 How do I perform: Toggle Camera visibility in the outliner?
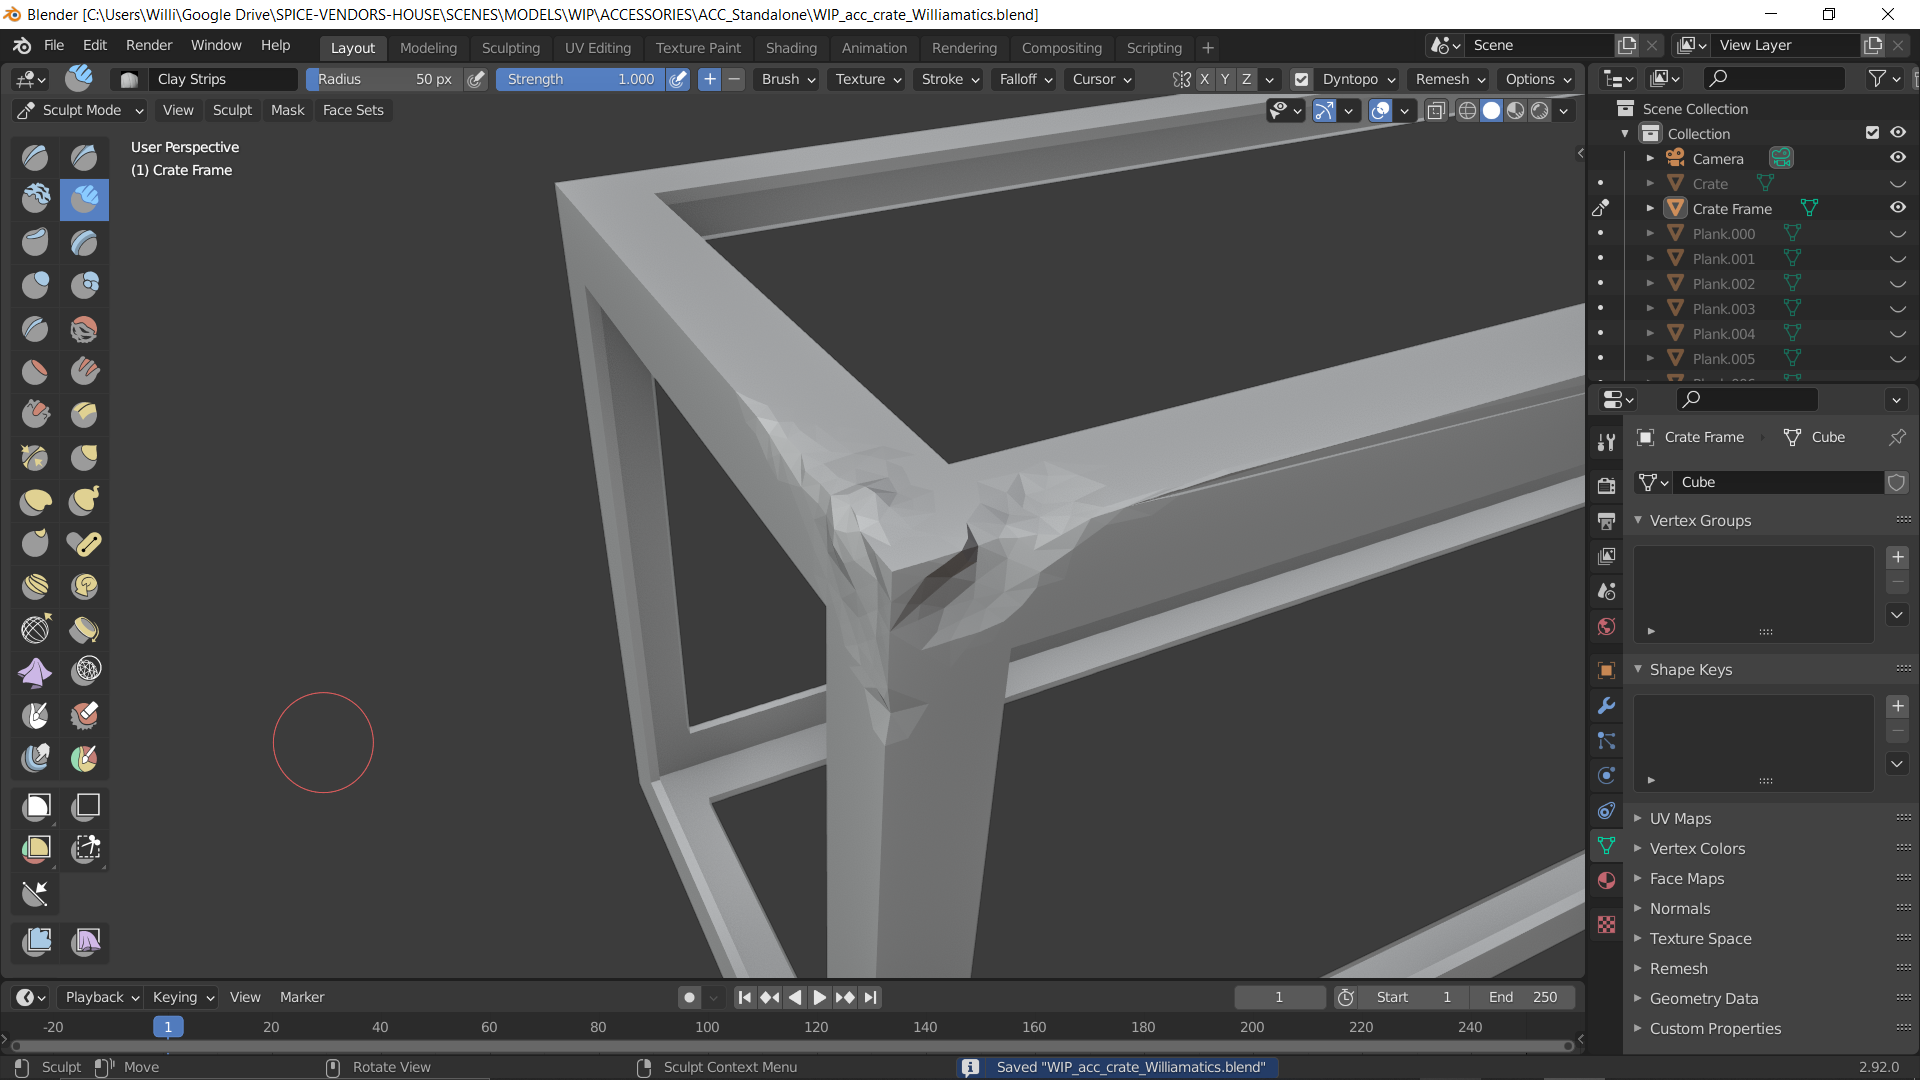pyautogui.click(x=1897, y=158)
